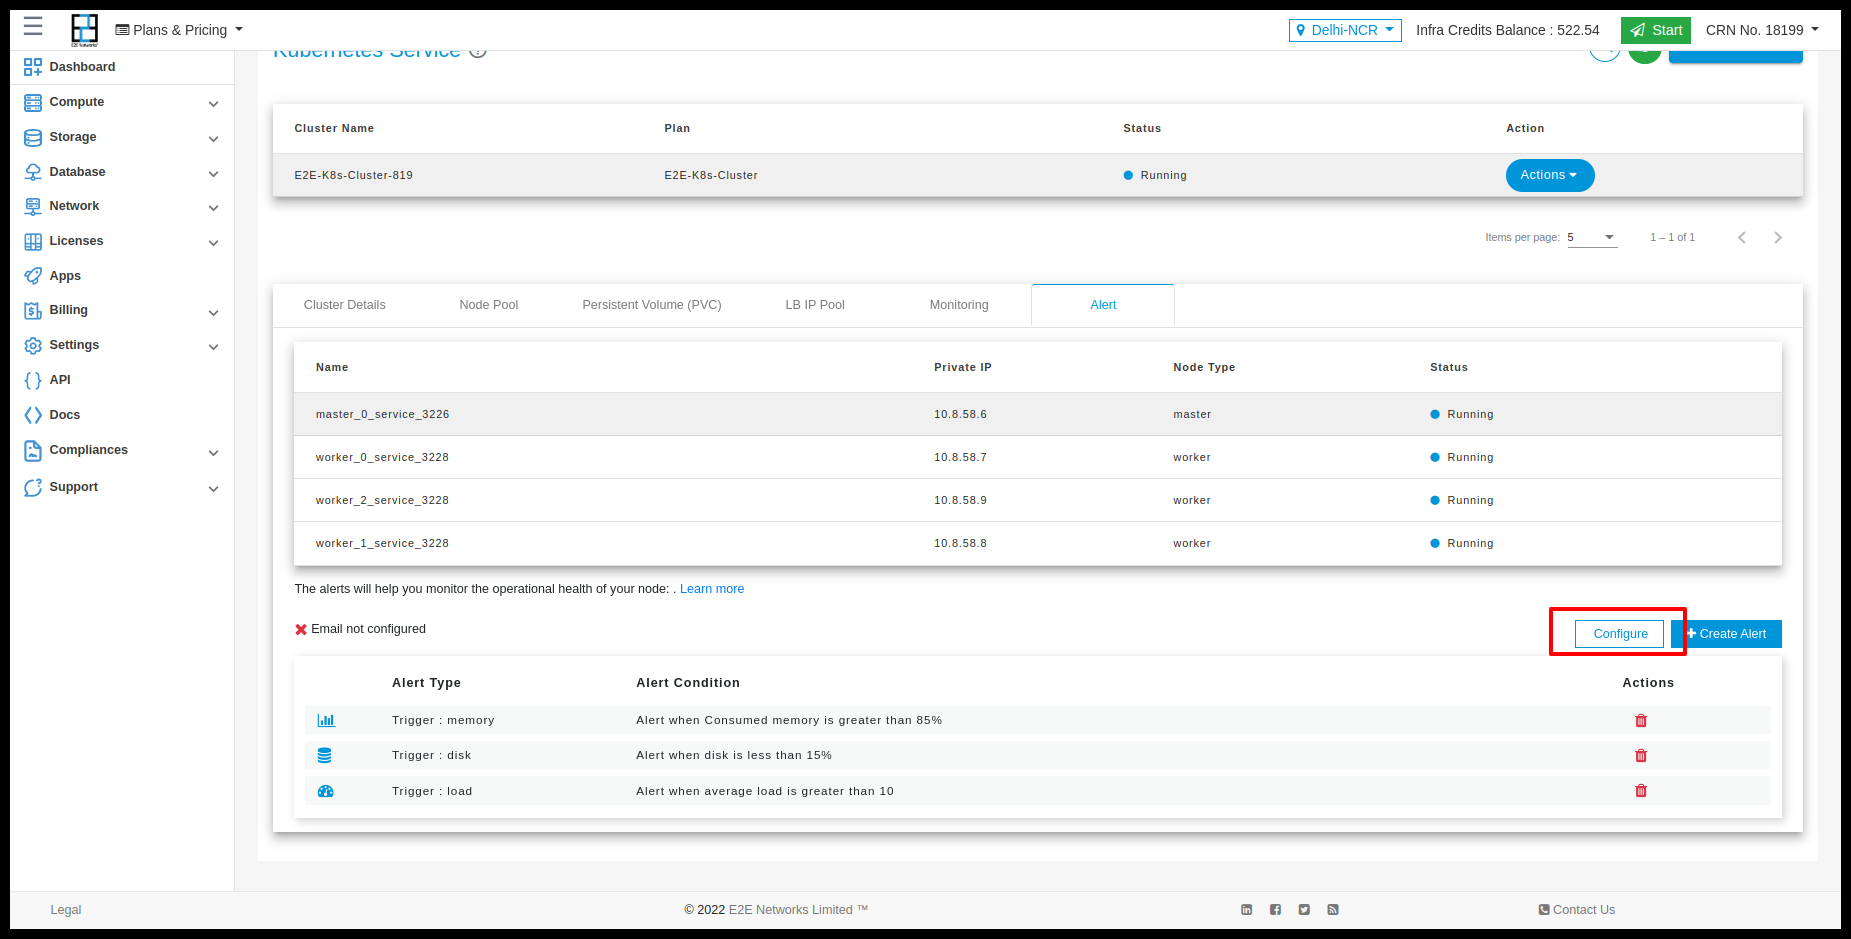Delete the load trigger alert

pos(1641,790)
